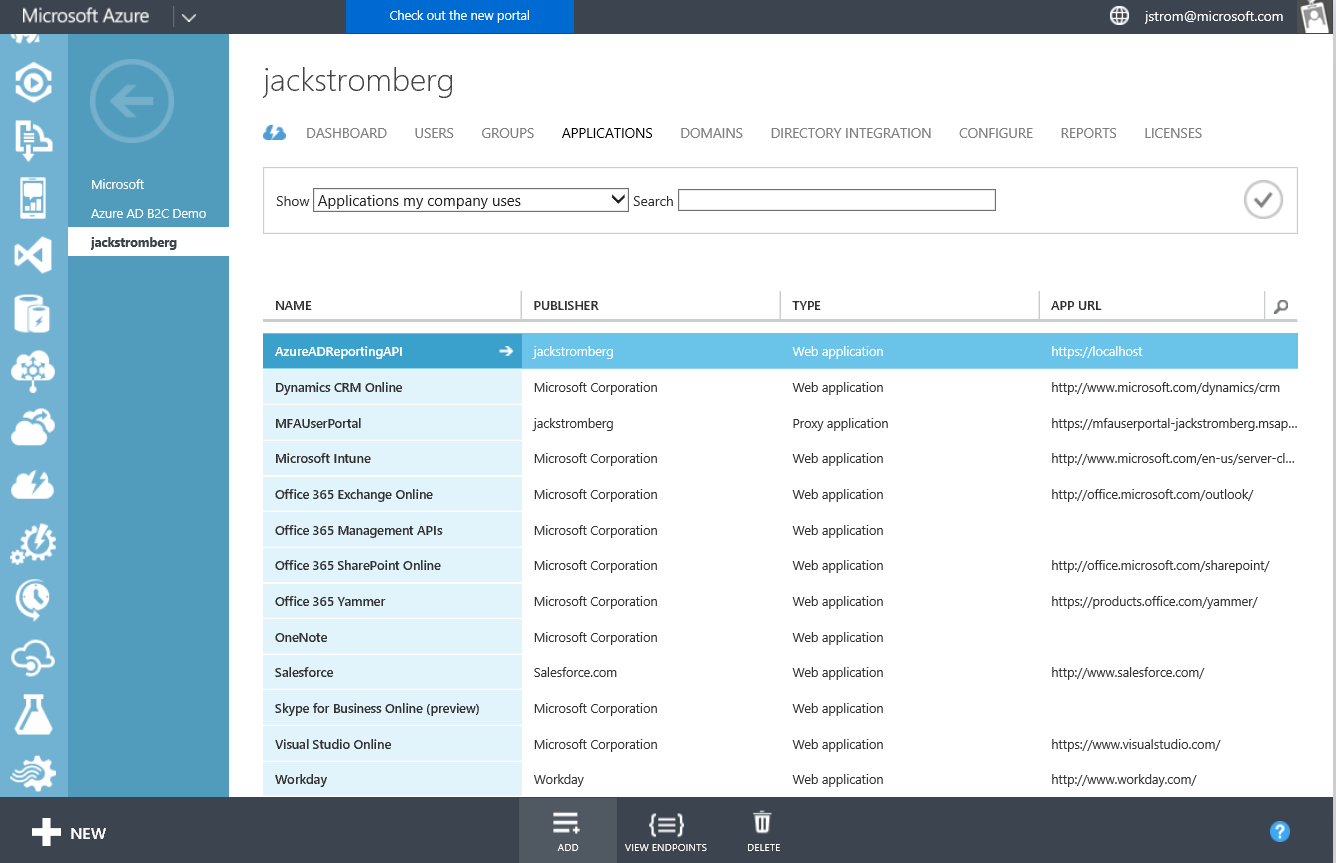Sort by the APP URL column header
Image resolution: width=1336 pixels, height=863 pixels.
(1076, 306)
